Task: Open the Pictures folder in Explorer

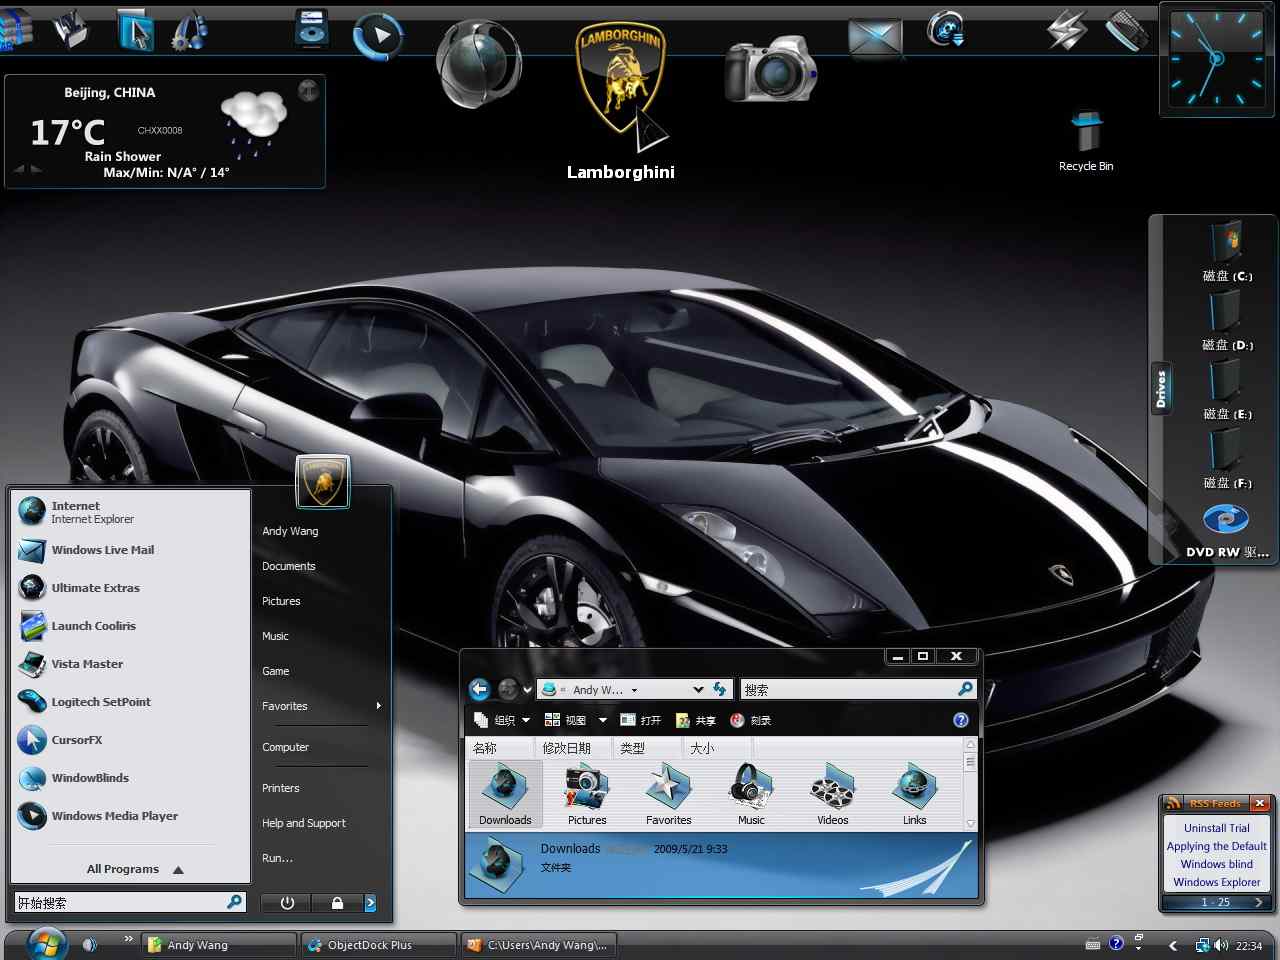Action: (587, 794)
